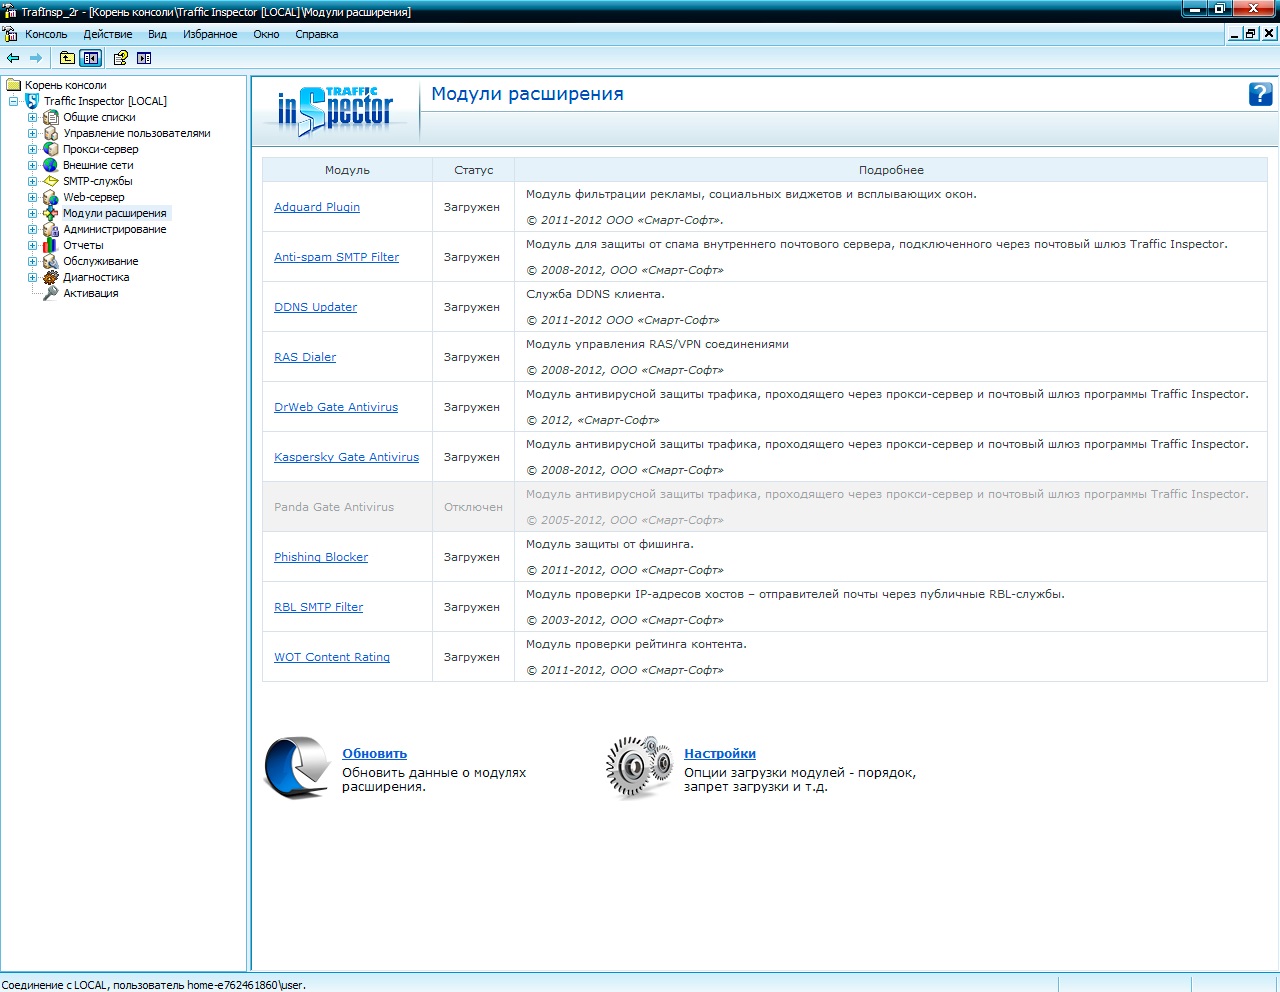Click the action pane toolbar icon
This screenshot has height=992, width=1280.
click(144, 58)
